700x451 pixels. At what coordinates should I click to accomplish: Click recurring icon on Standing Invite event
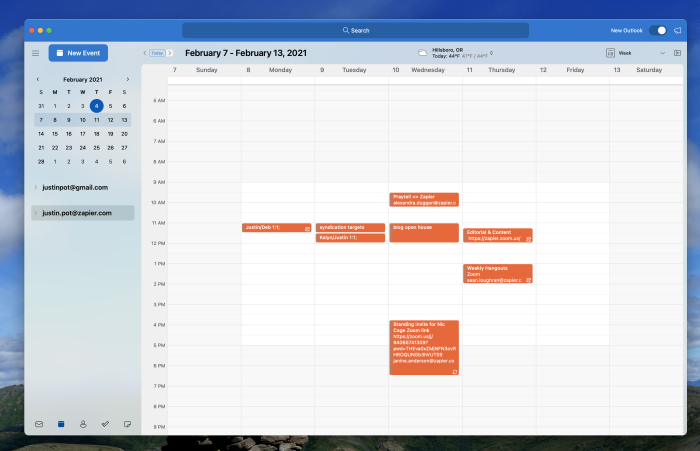coord(454,372)
